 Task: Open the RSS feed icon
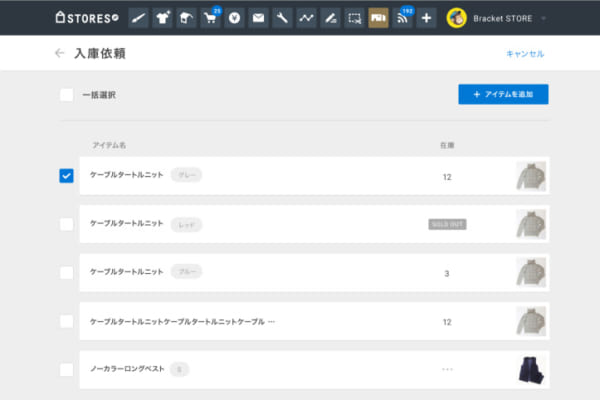coord(402,18)
